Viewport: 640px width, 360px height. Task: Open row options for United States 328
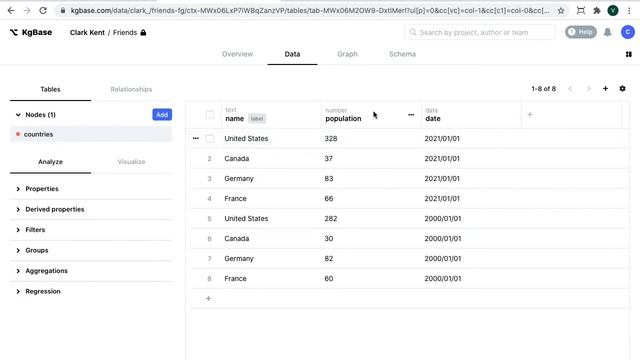click(196, 138)
